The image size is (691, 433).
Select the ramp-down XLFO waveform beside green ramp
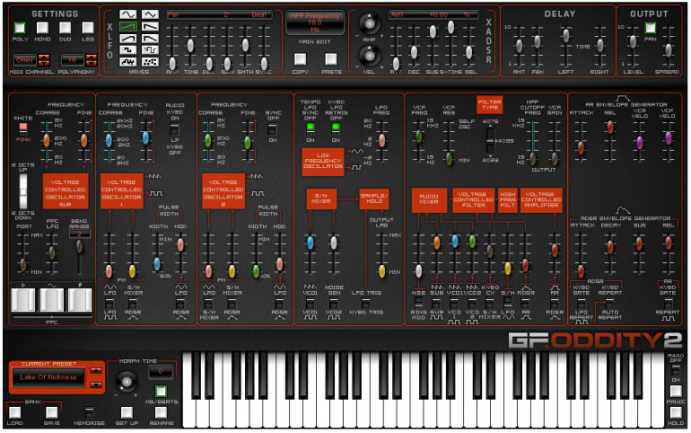tap(150, 27)
